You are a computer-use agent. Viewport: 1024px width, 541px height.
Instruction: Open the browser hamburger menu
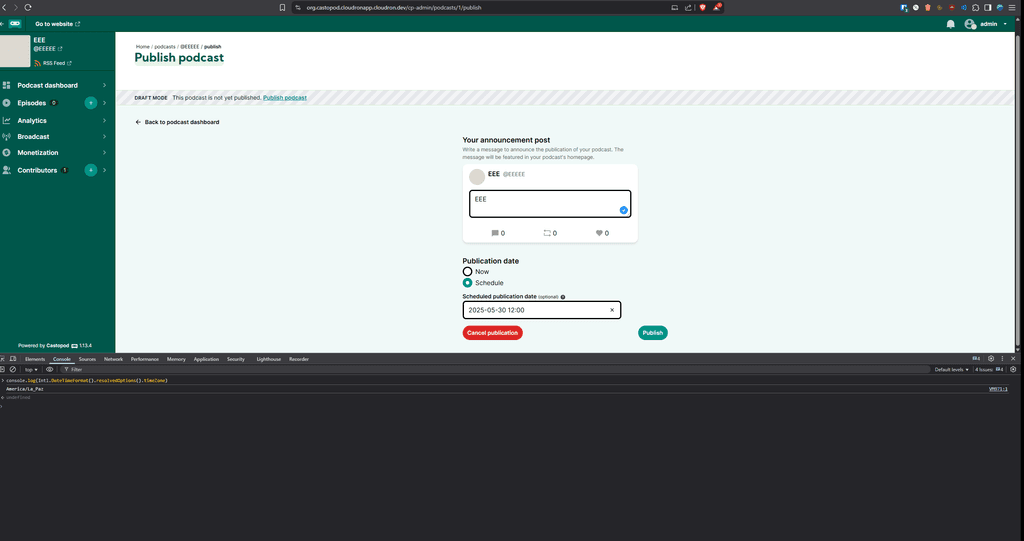[1012, 7]
